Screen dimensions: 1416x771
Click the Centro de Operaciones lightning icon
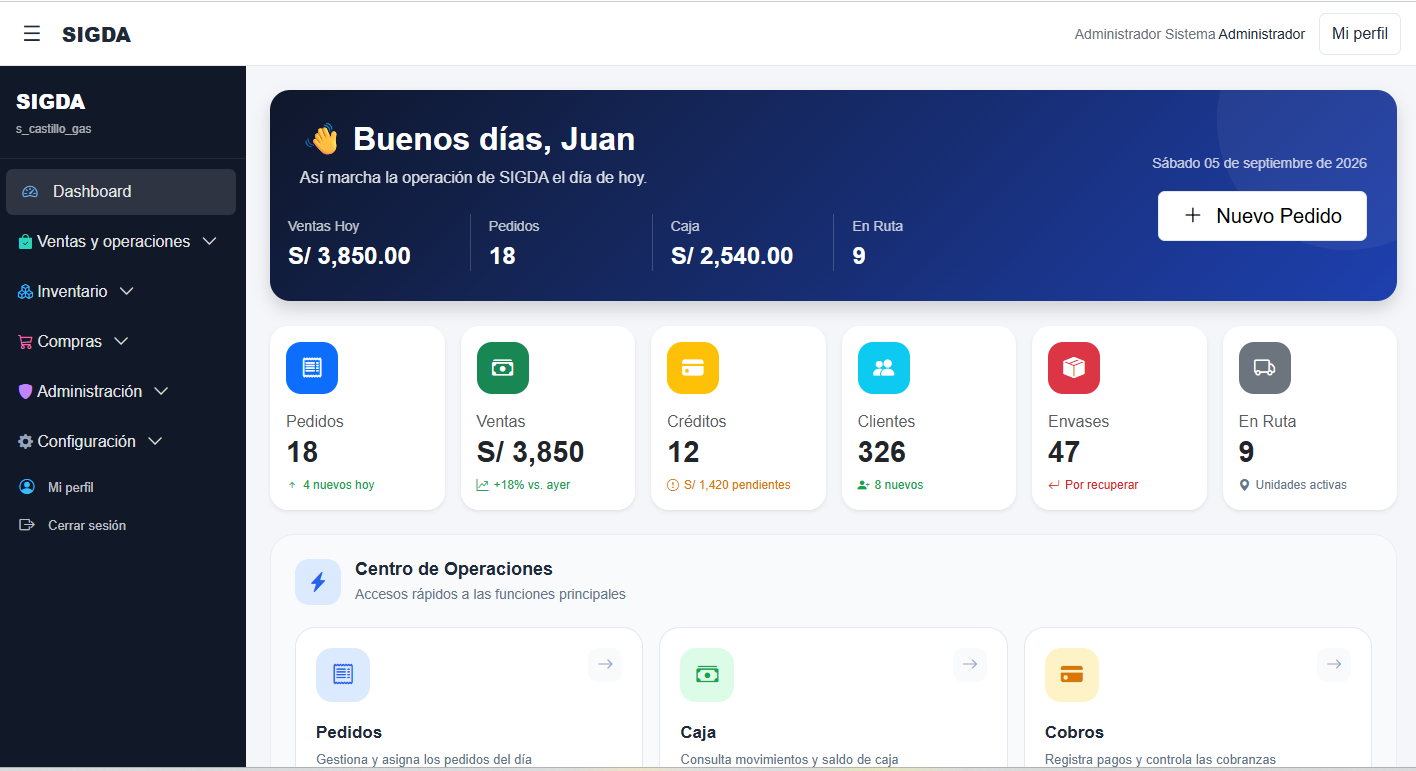click(318, 582)
